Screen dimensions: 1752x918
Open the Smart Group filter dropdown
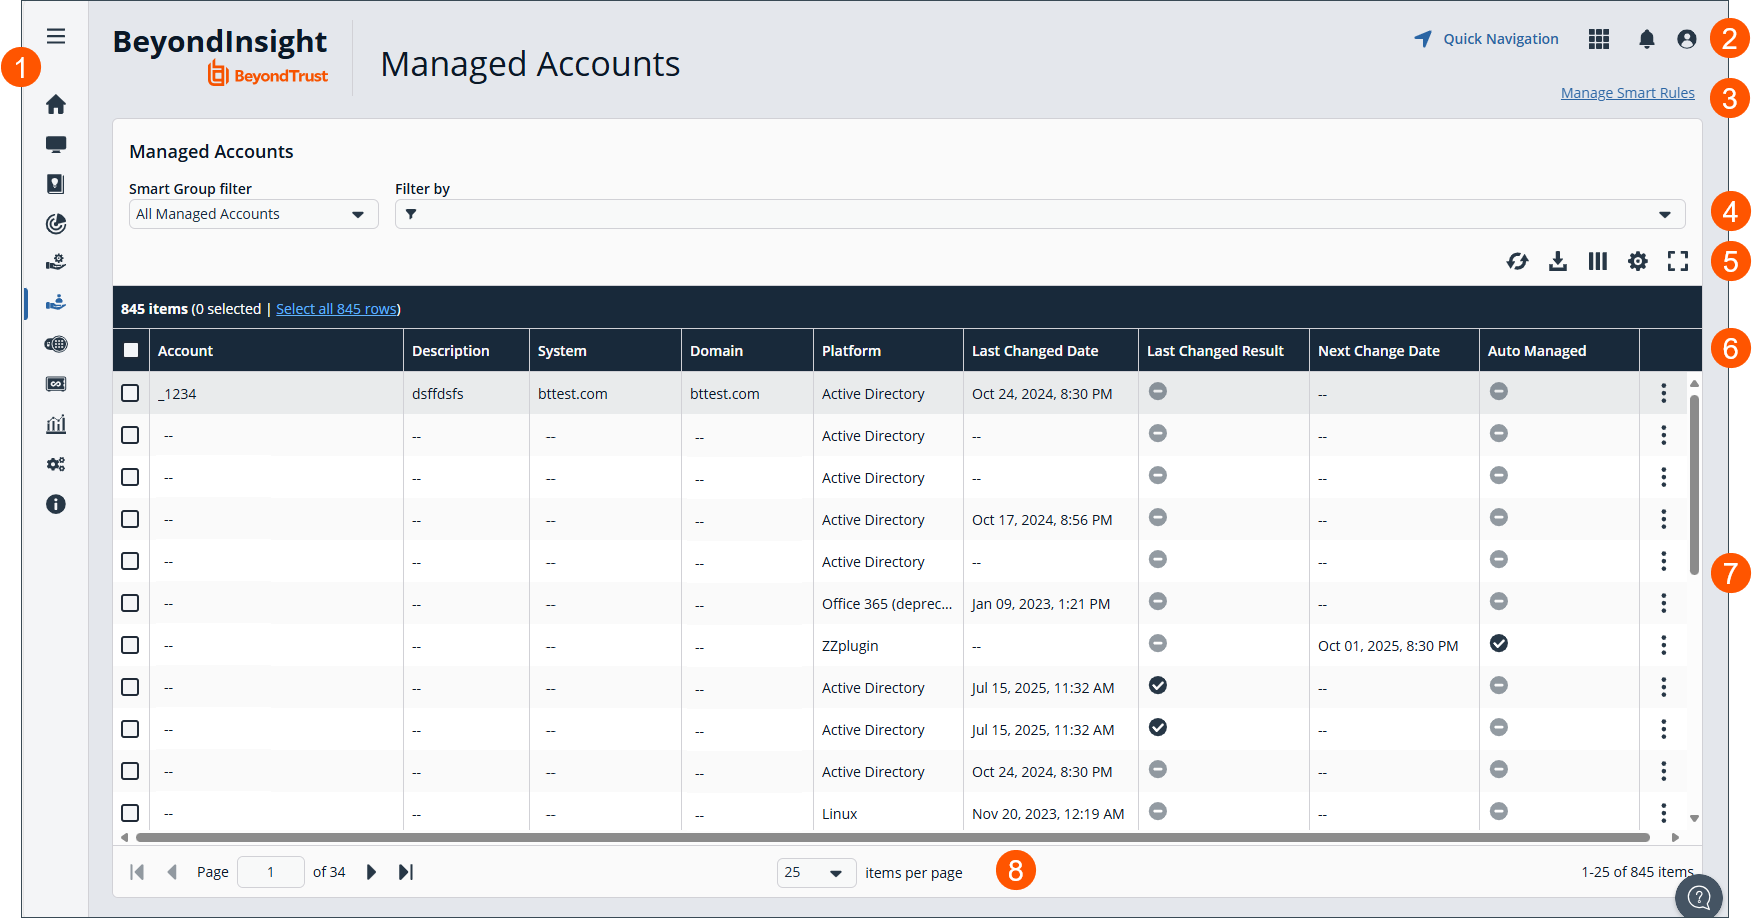pos(253,214)
